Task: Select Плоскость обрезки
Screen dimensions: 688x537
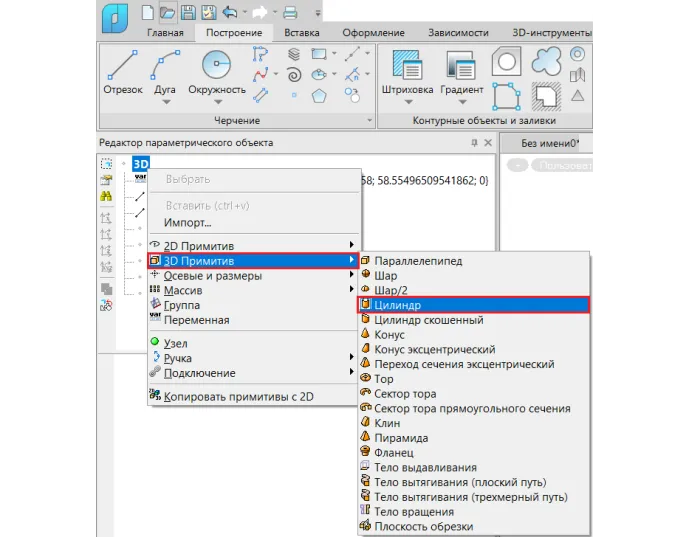Action: (x=474, y=526)
